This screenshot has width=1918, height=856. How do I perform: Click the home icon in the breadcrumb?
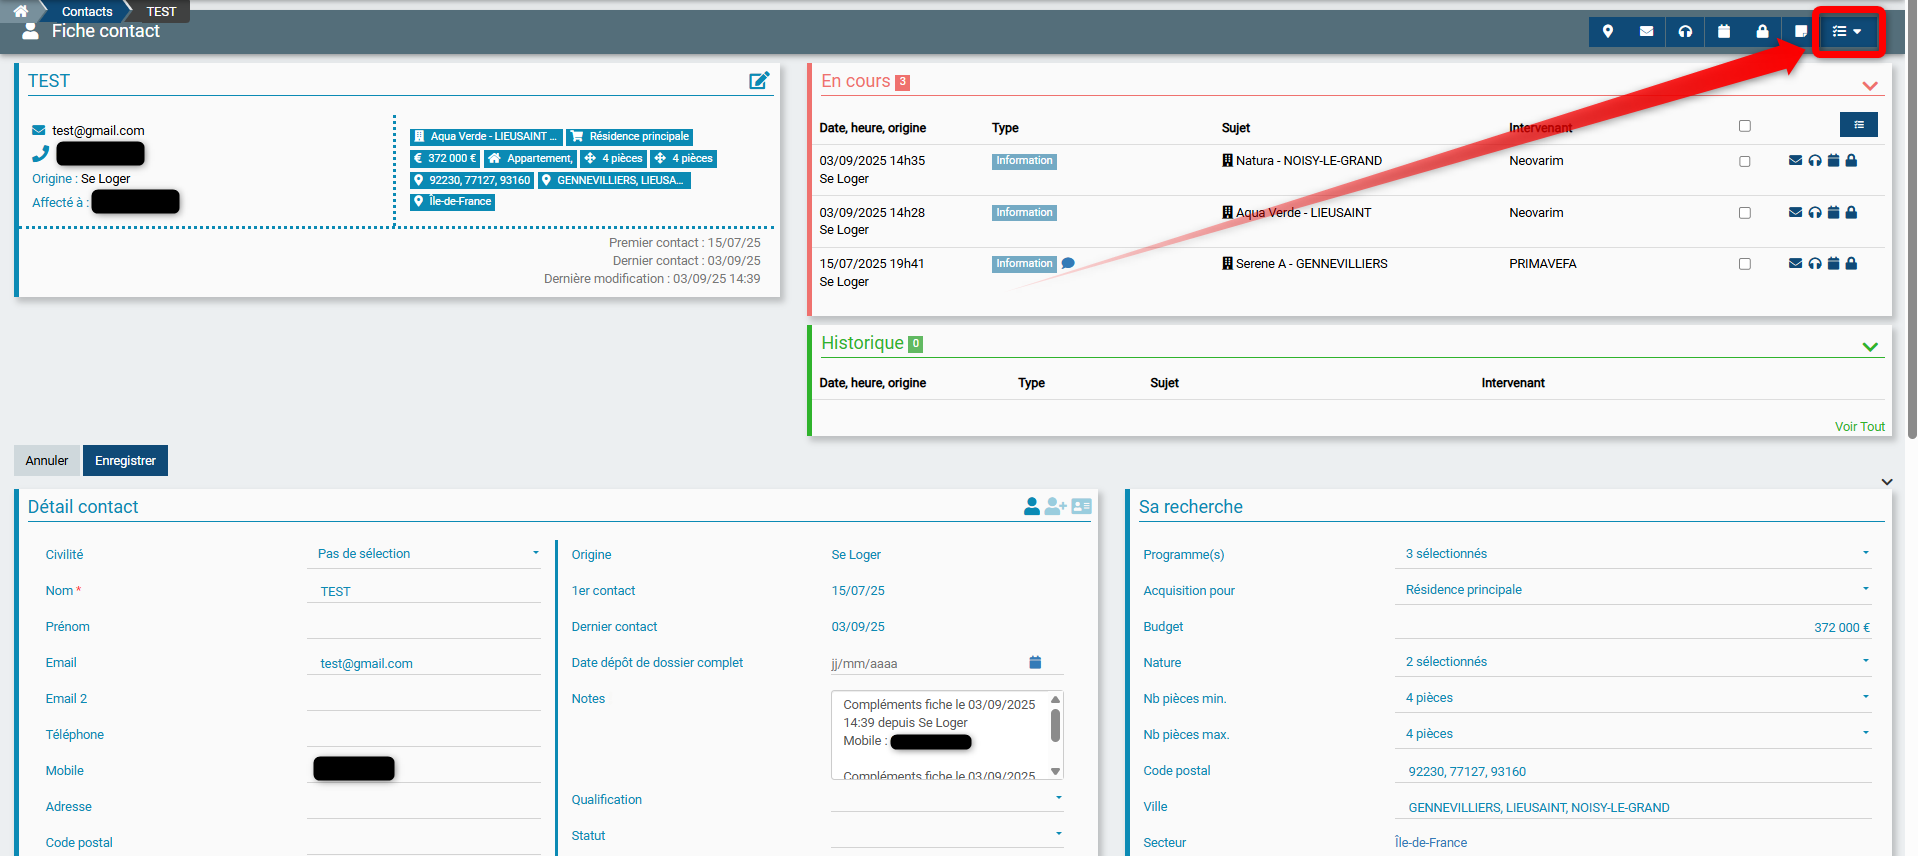(20, 11)
